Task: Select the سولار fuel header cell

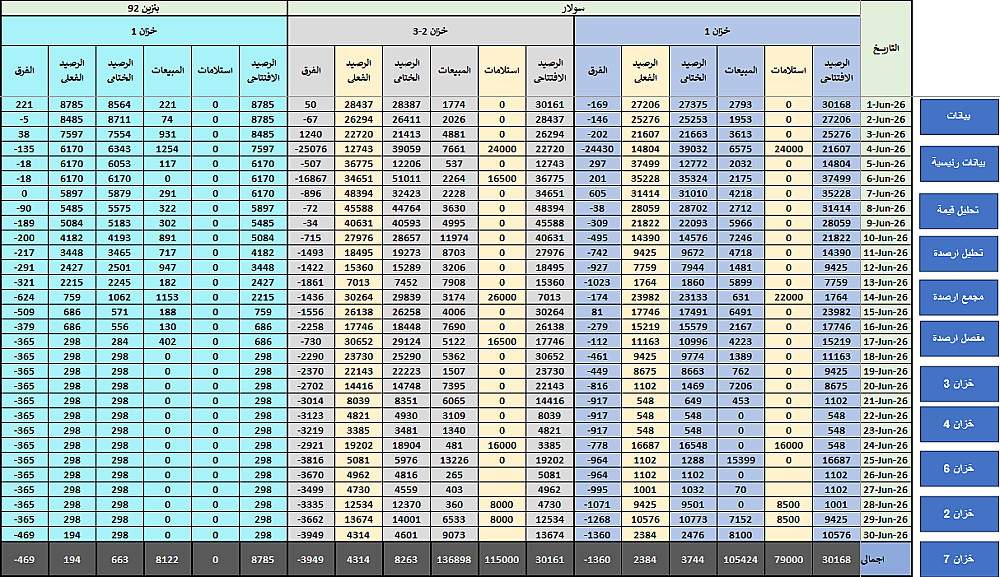Action: (x=574, y=8)
